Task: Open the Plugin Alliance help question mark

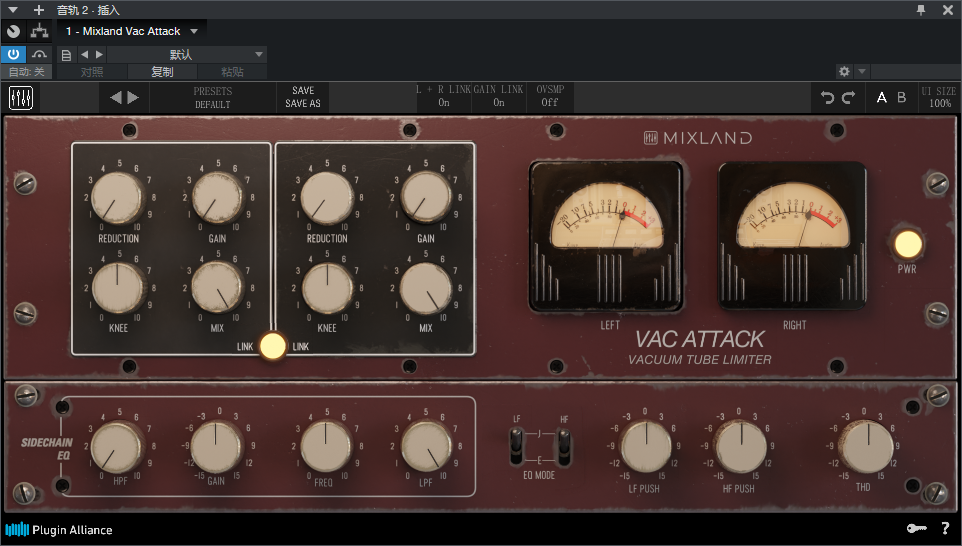Action: (x=945, y=528)
